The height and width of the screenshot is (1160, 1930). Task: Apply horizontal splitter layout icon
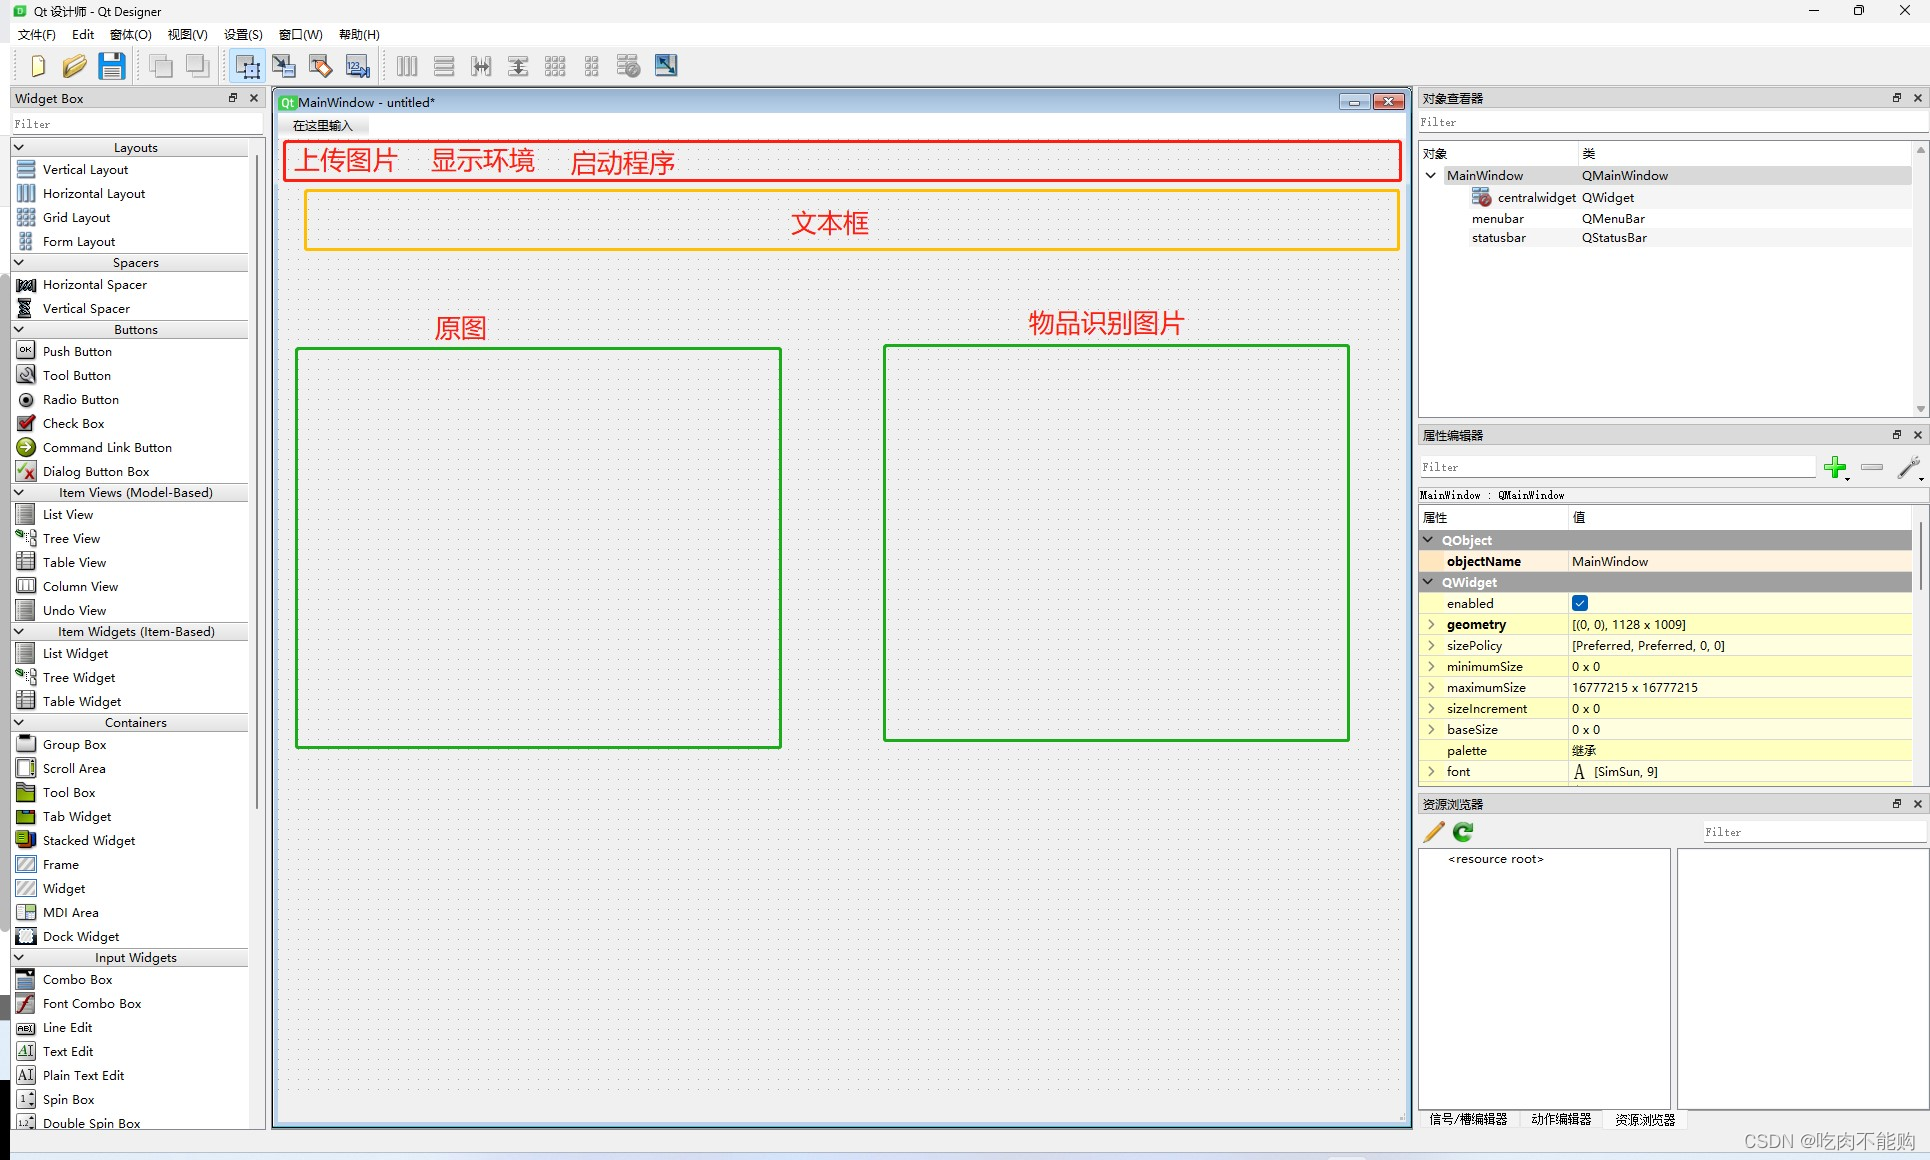[x=481, y=66]
